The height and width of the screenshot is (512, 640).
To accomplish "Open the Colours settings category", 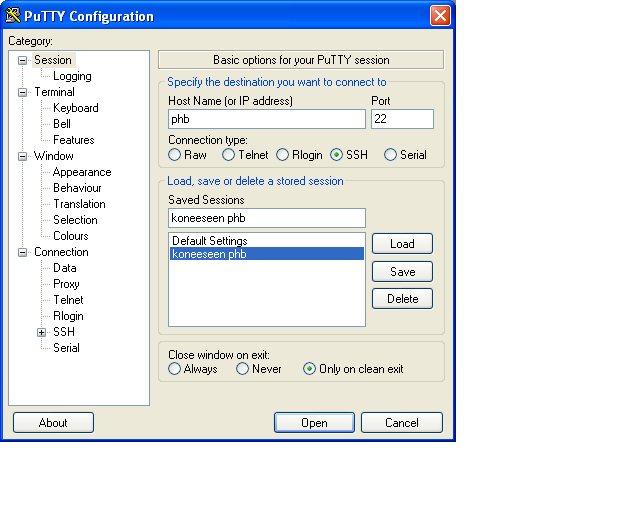I will (71, 236).
